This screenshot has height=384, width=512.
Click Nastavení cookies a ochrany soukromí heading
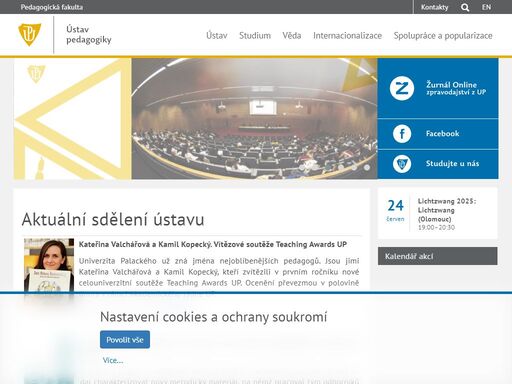click(214, 317)
